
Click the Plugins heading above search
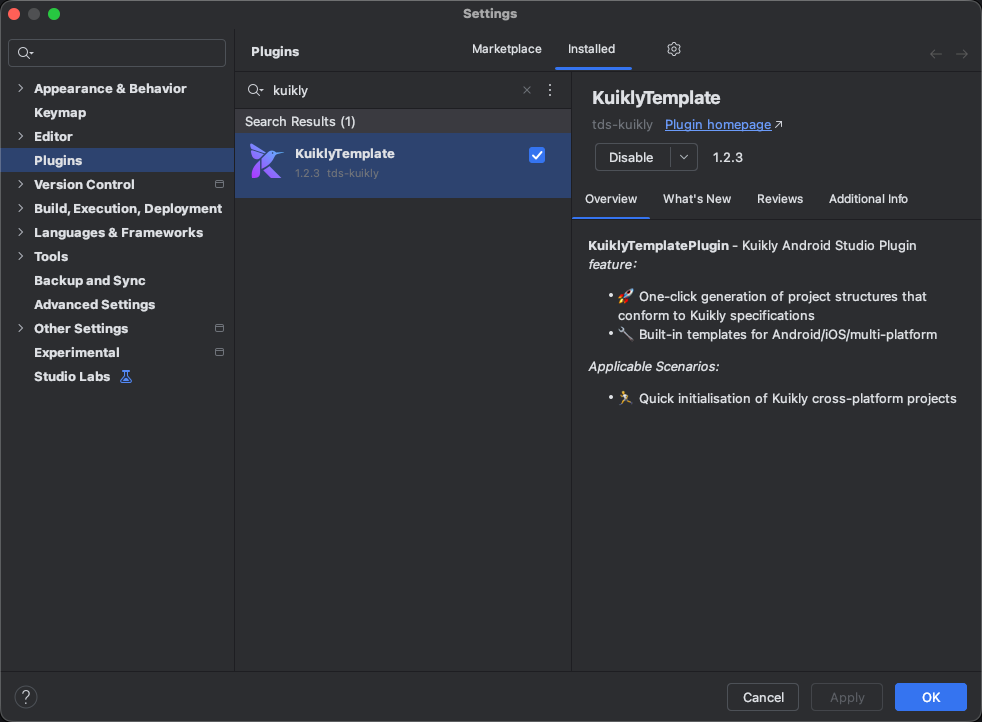coord(275,51)
